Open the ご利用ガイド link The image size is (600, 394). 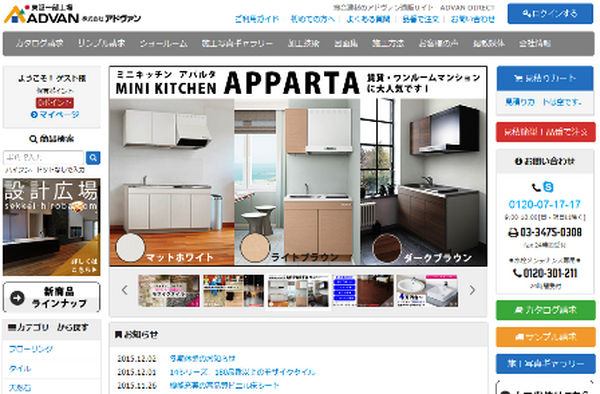click(x=257, y=19)
